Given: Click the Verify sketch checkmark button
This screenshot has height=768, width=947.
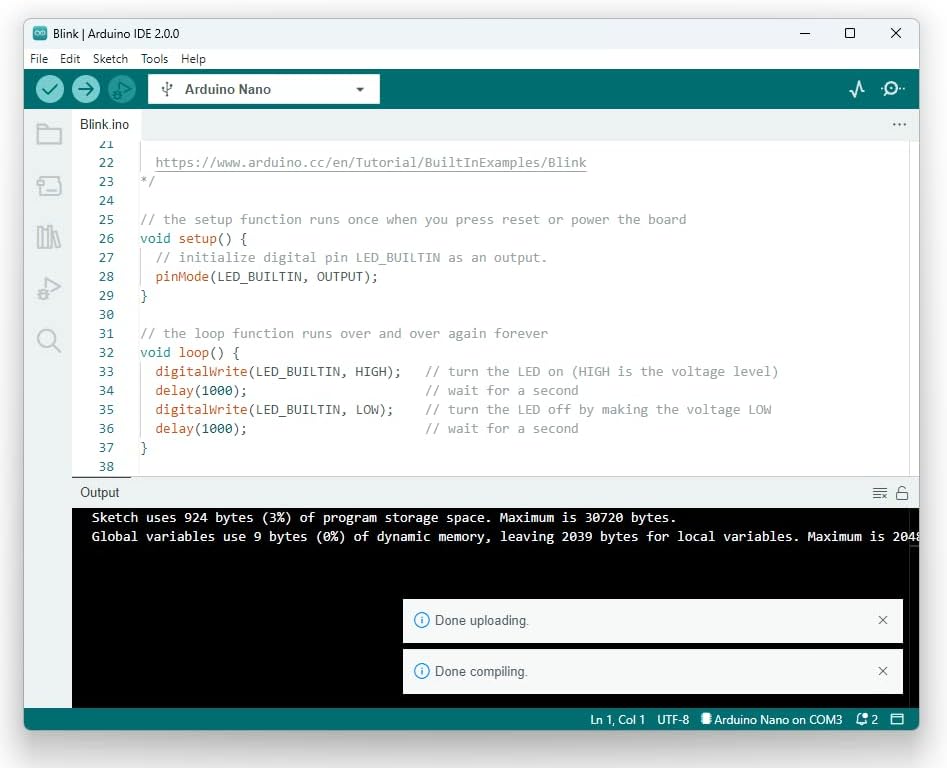Looking at the screenshot, I should (50, 89).
